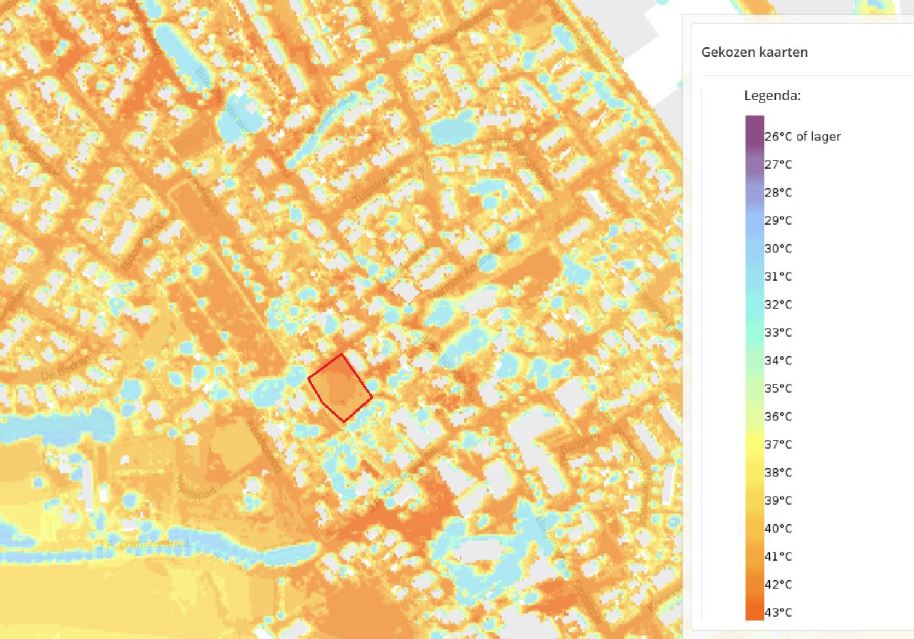Click the purple top of the legend color bar
Image resolution: width=914 pixels, height=639 pixels.
coord(754,125)
